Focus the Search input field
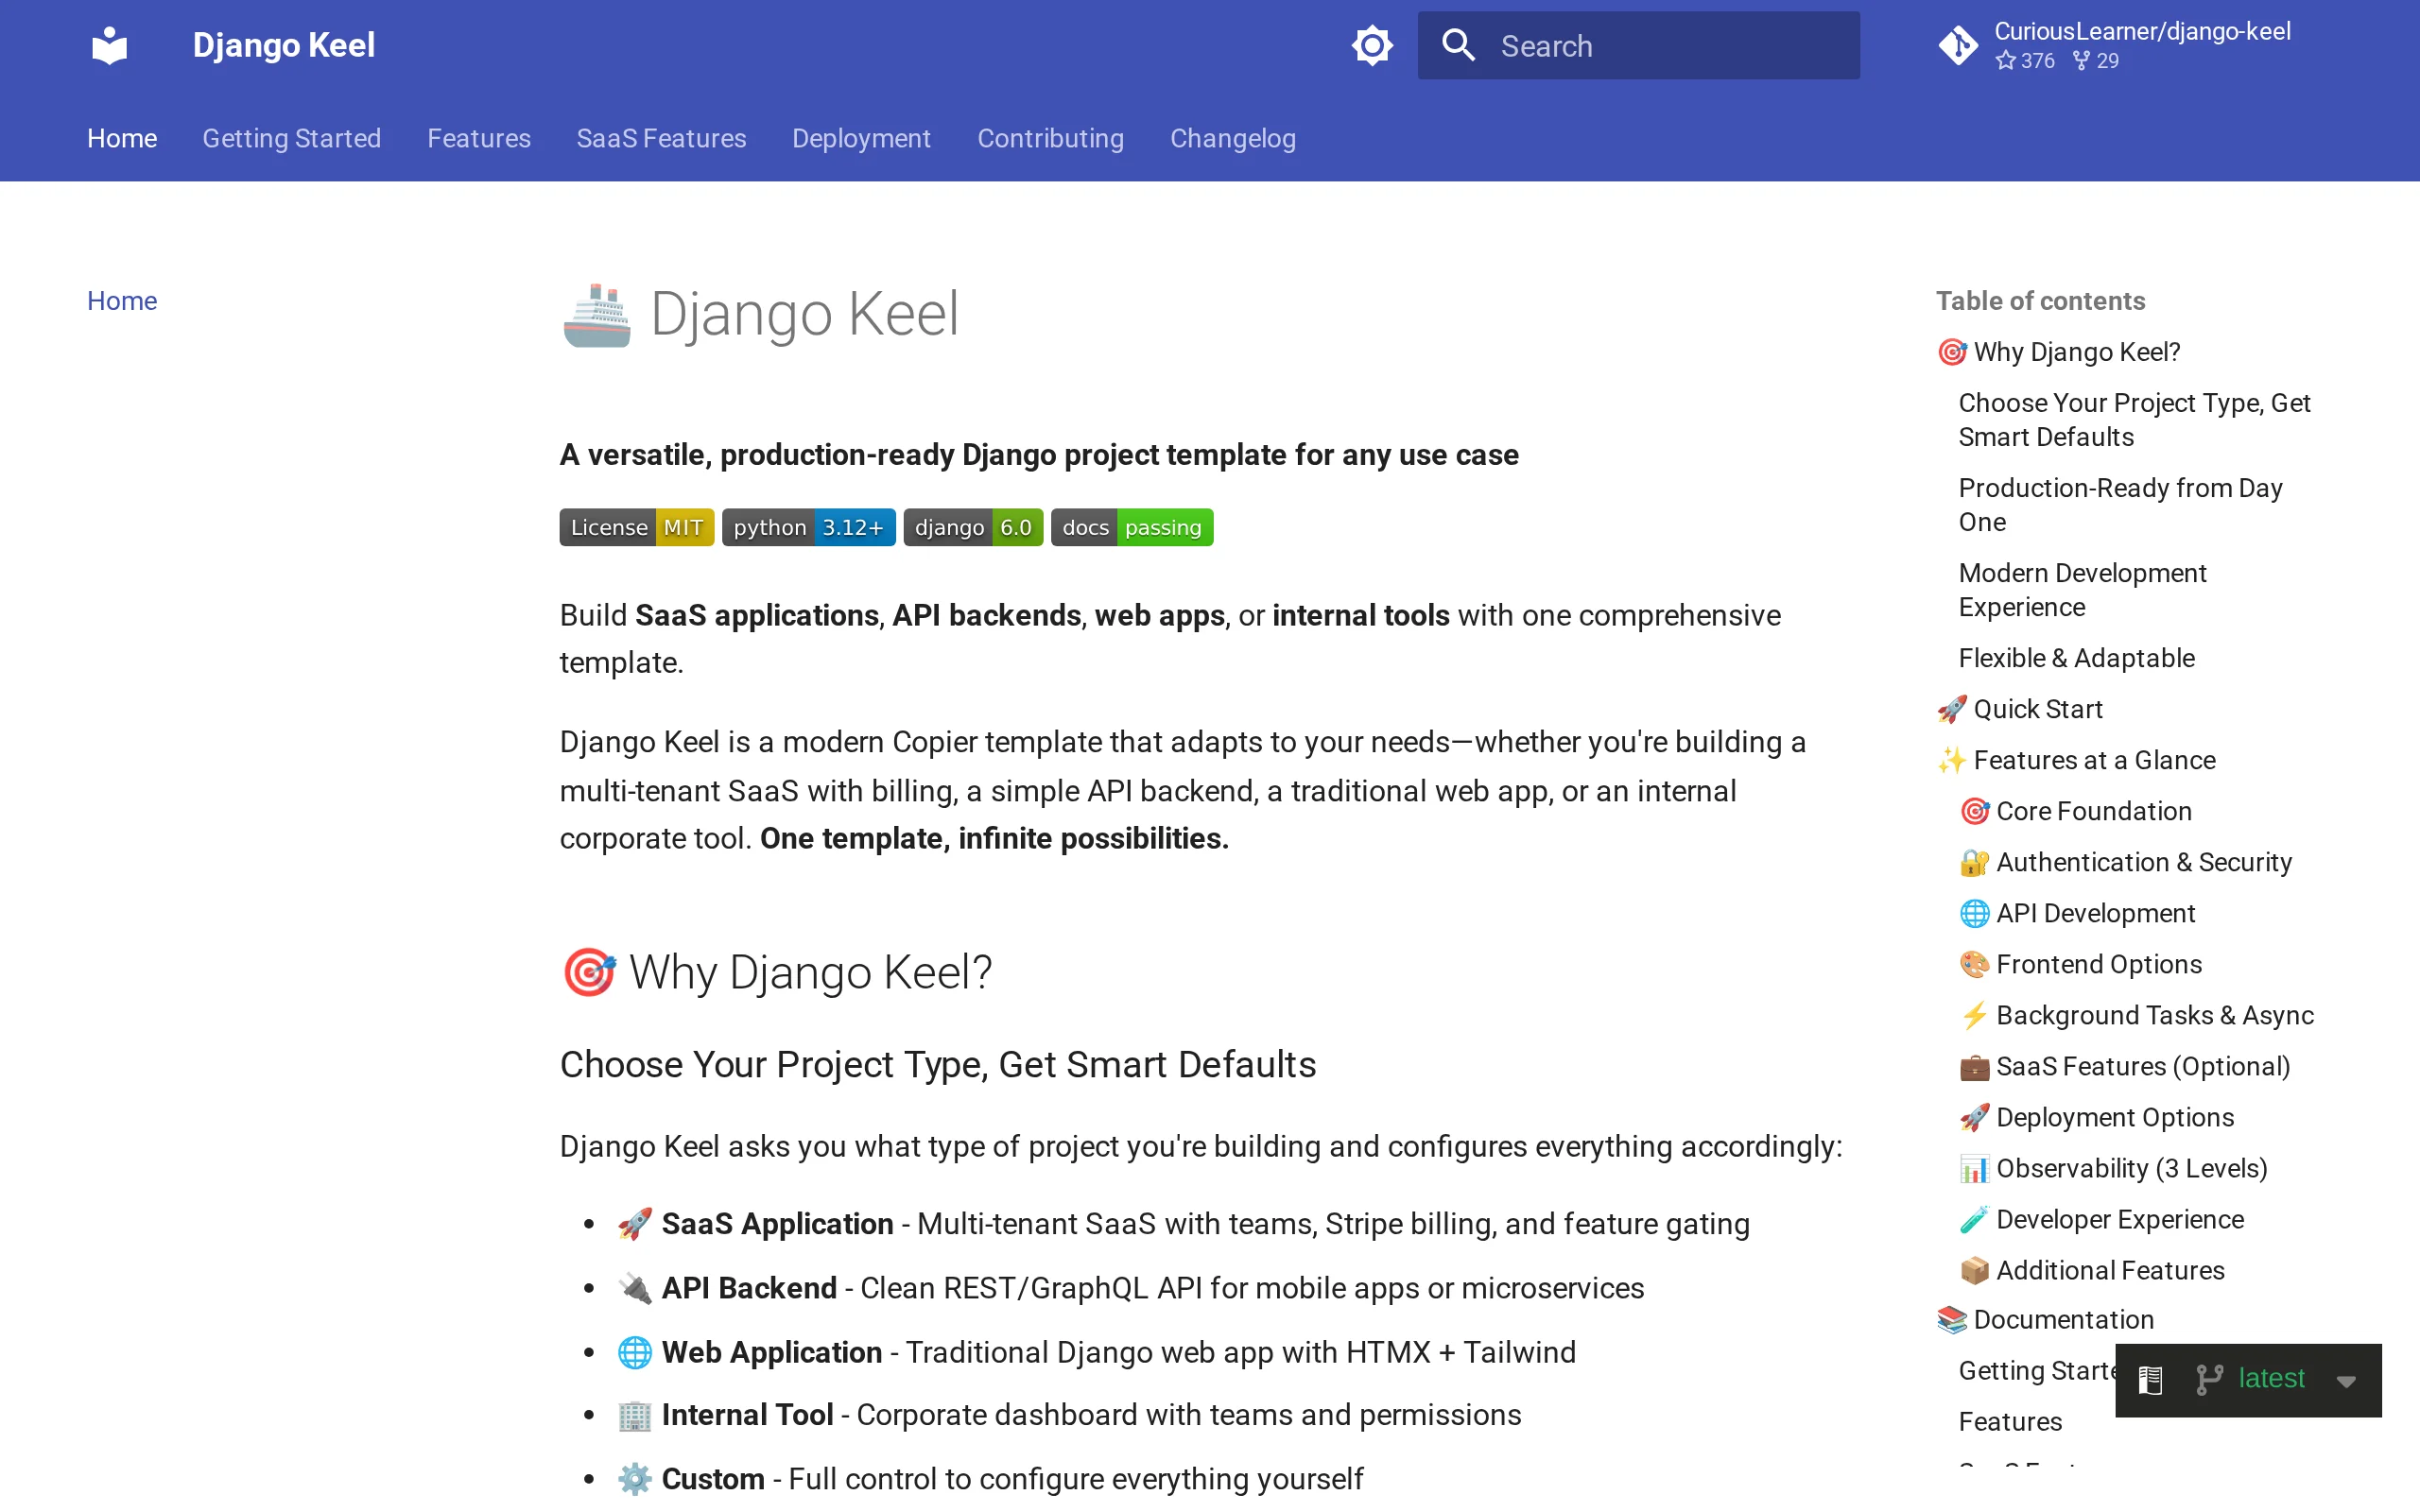The width and height of the screenshot is (2420, 1512). (x=1639, y=45)
